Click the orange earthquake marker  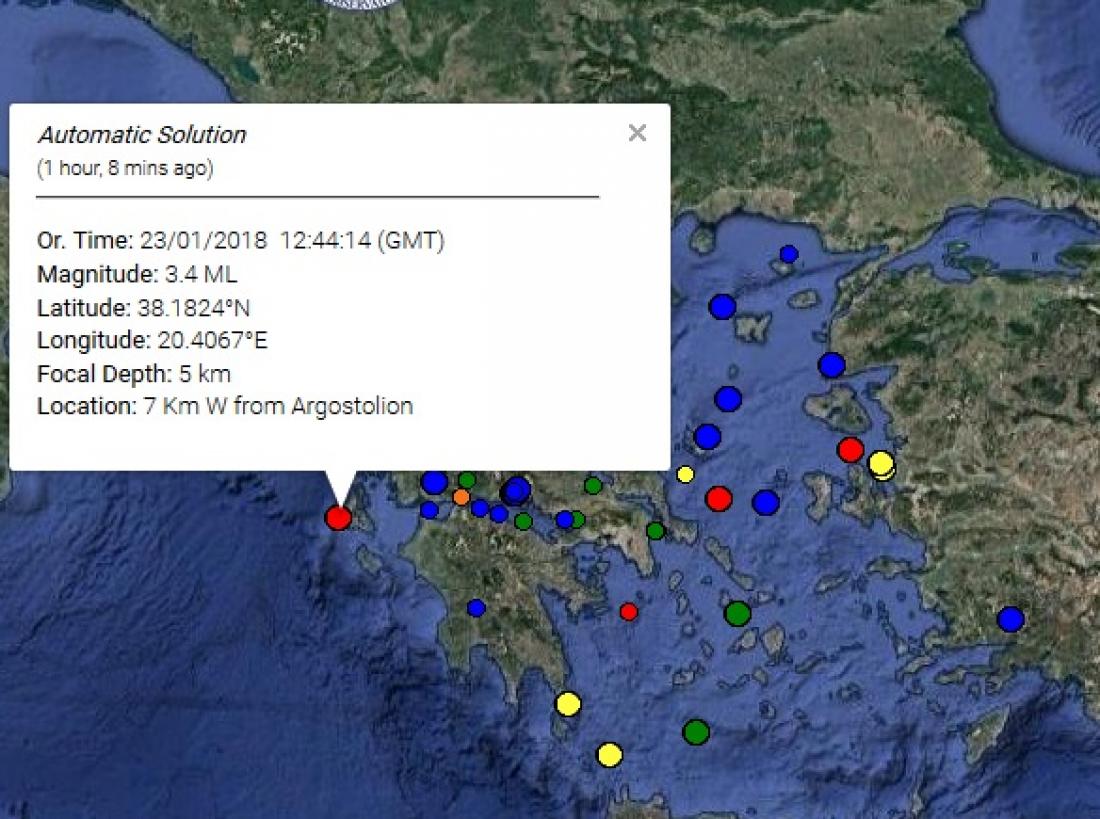click(x=461, y=497)
